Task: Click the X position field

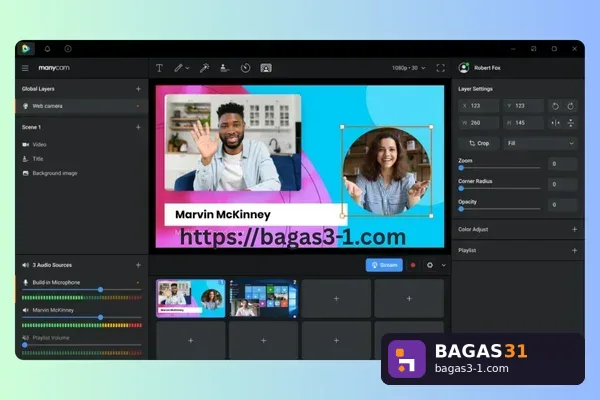Action: tap(479, 106)
